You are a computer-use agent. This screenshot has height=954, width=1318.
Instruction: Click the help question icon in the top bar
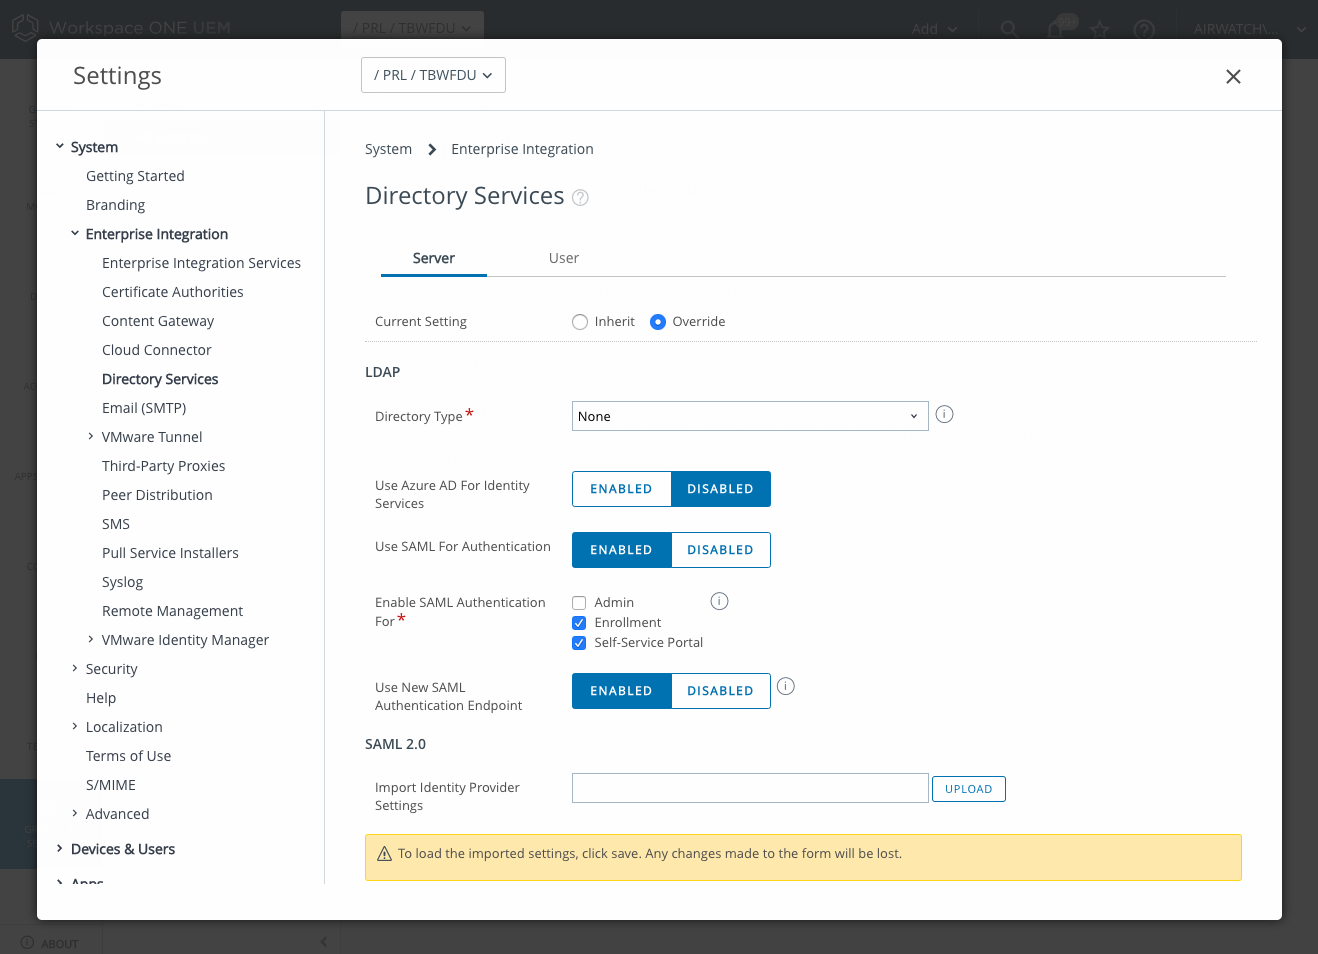[1145, 29]
